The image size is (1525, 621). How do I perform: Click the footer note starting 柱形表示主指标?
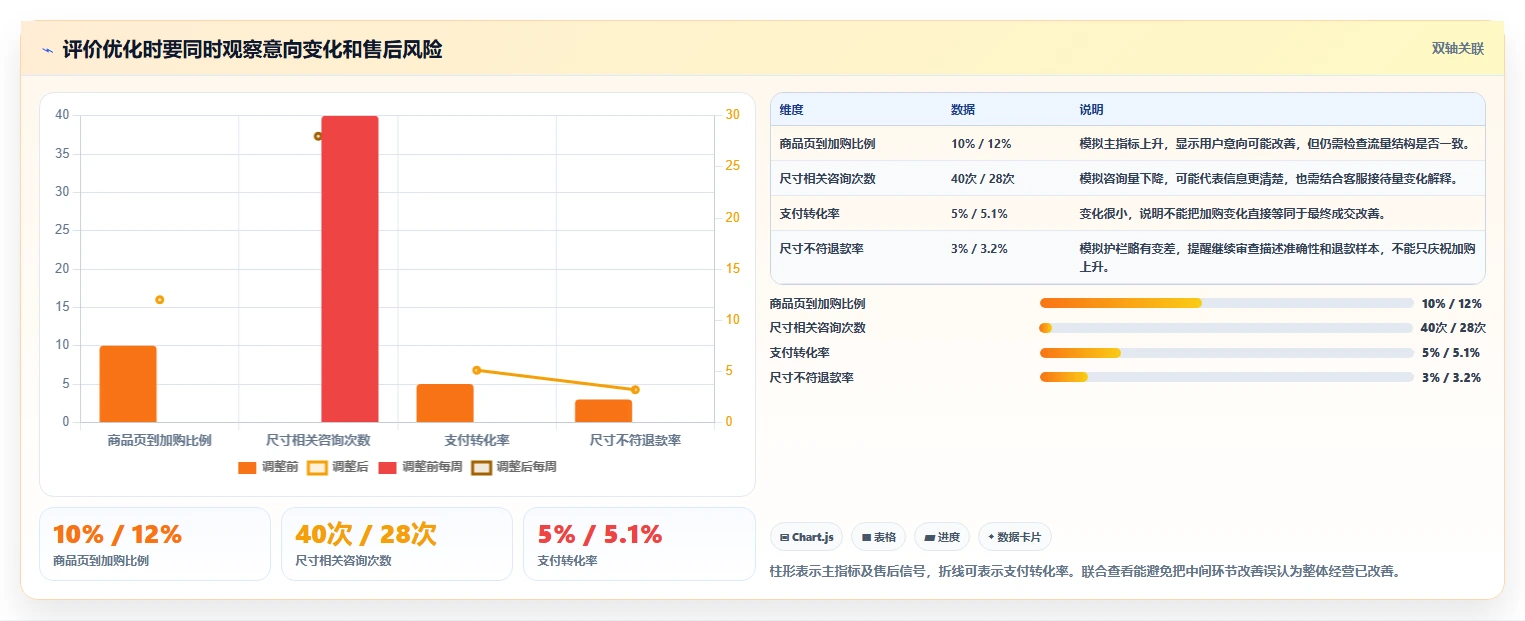[1085, 572]
